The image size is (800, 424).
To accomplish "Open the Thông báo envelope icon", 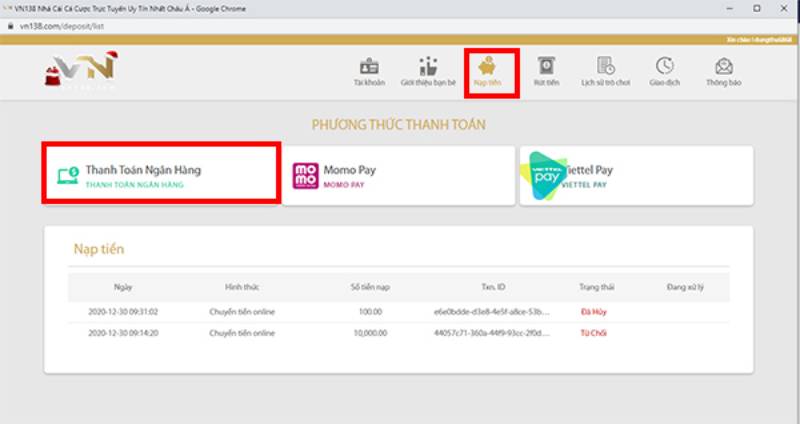I will click(x=724, y=66).
